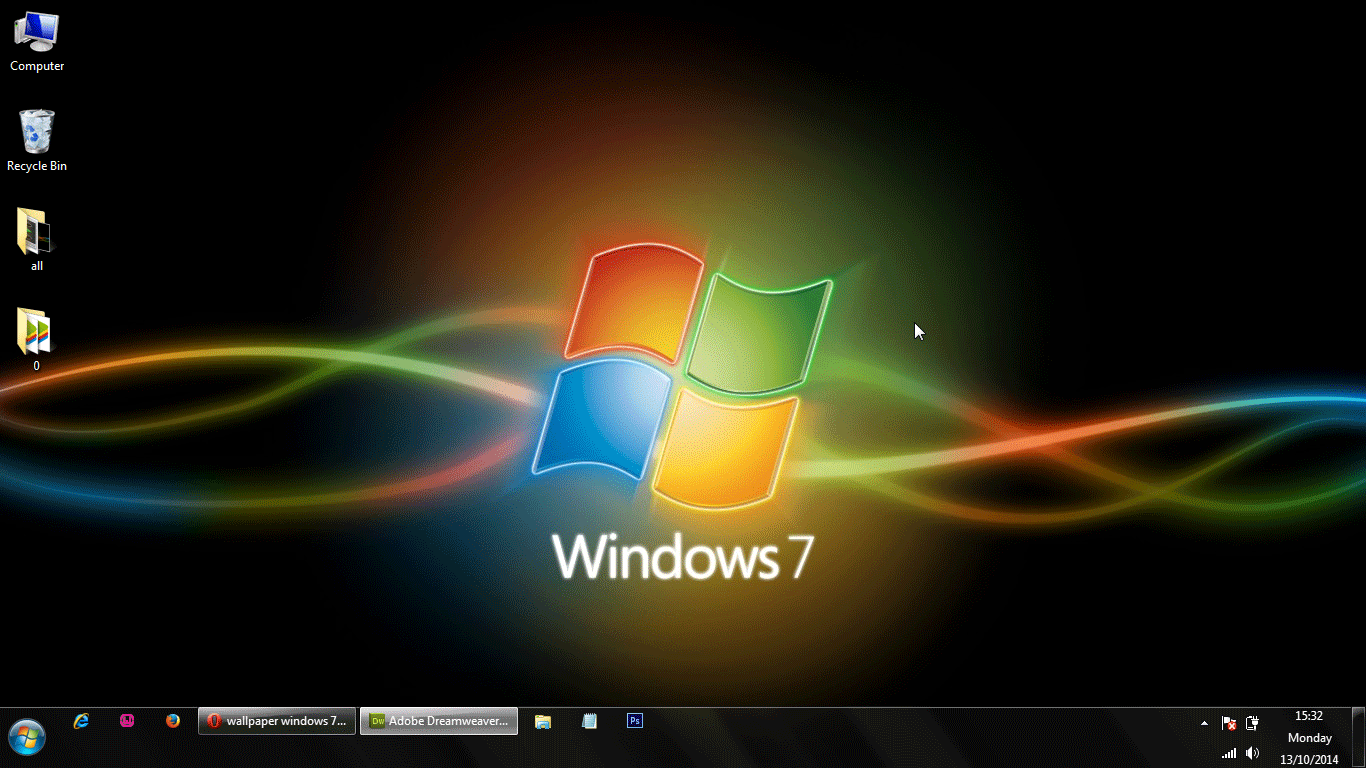Launch Photoshop from the taskbar

tap(635, 721)
